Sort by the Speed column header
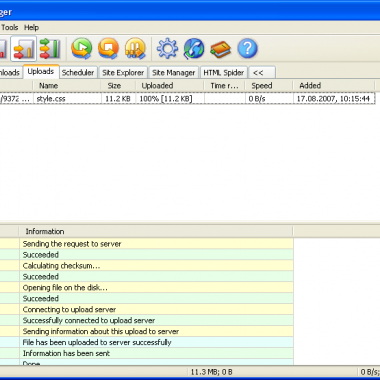 [x=269, y=86]
